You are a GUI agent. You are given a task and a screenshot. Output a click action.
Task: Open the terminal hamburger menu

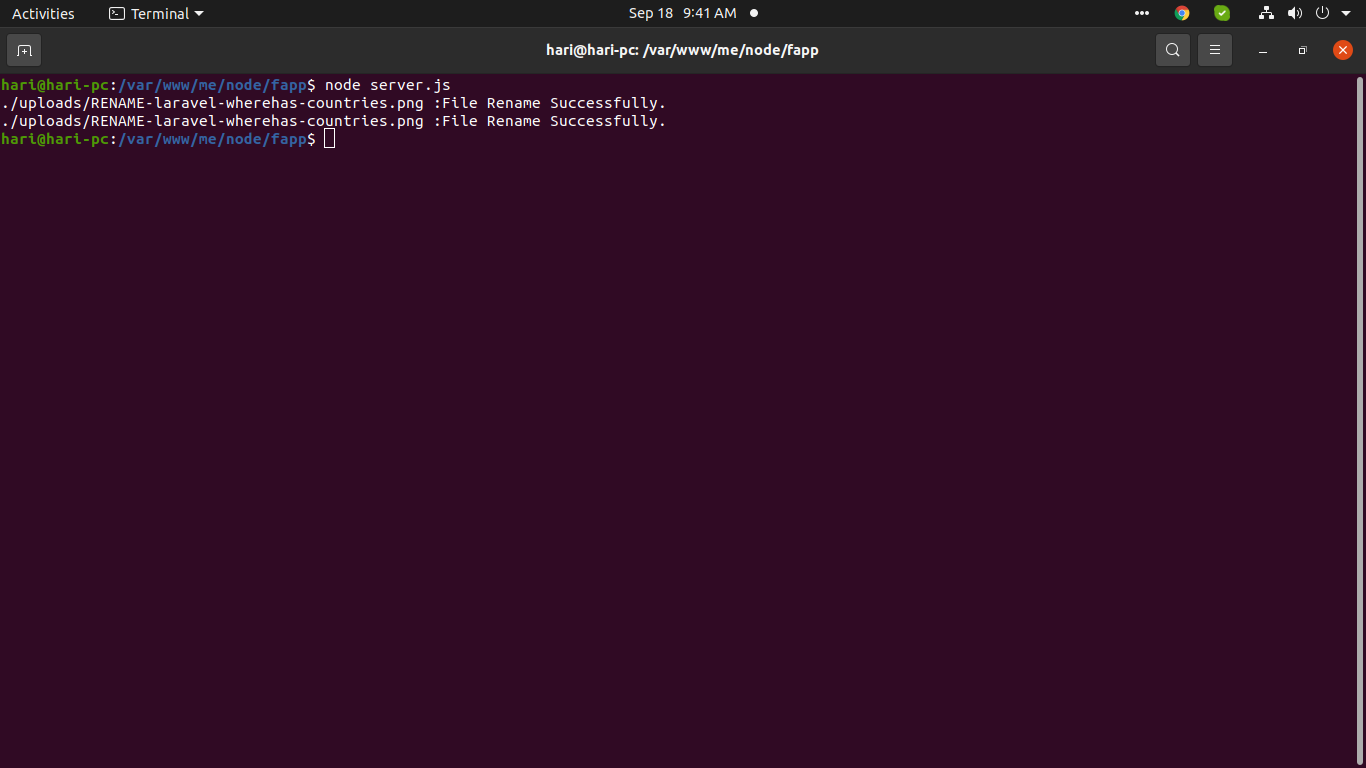click(1214, 50)
